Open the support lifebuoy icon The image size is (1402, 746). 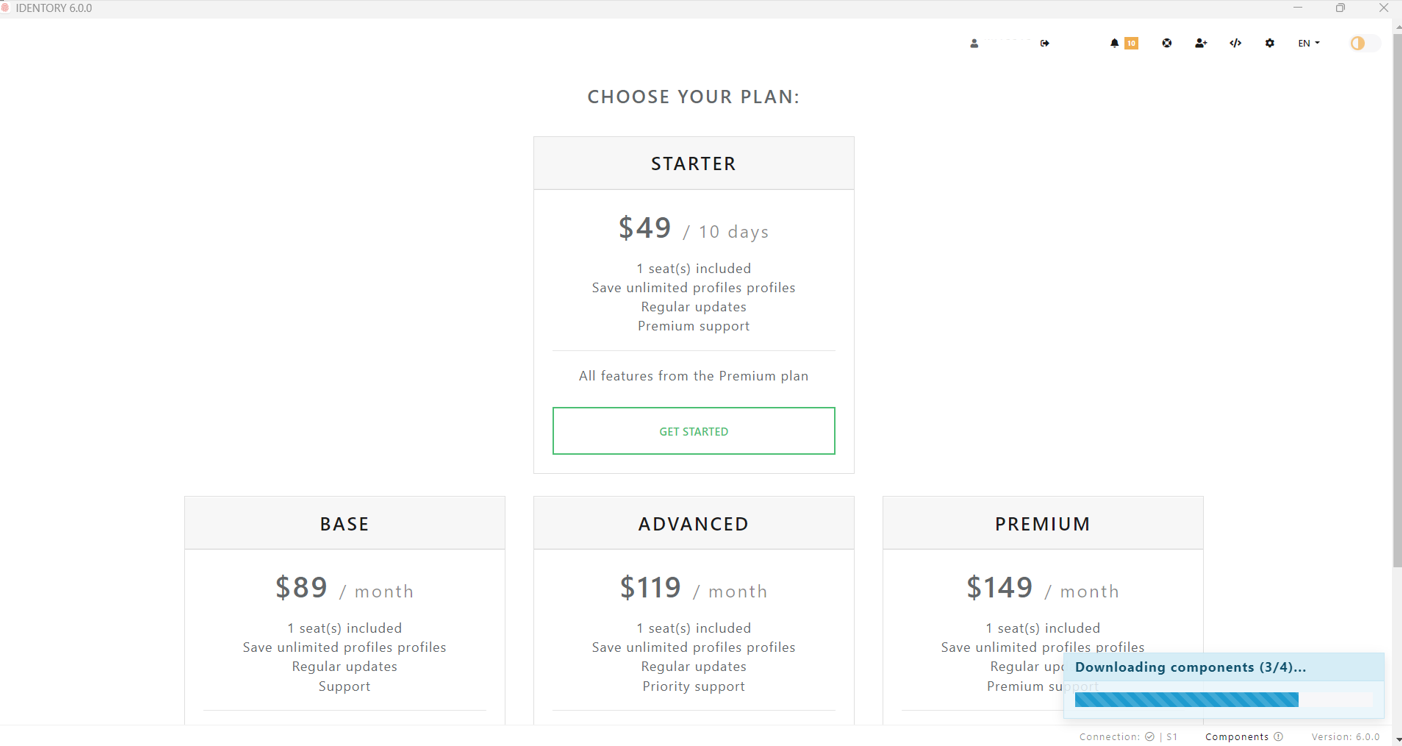point(1167,43)
